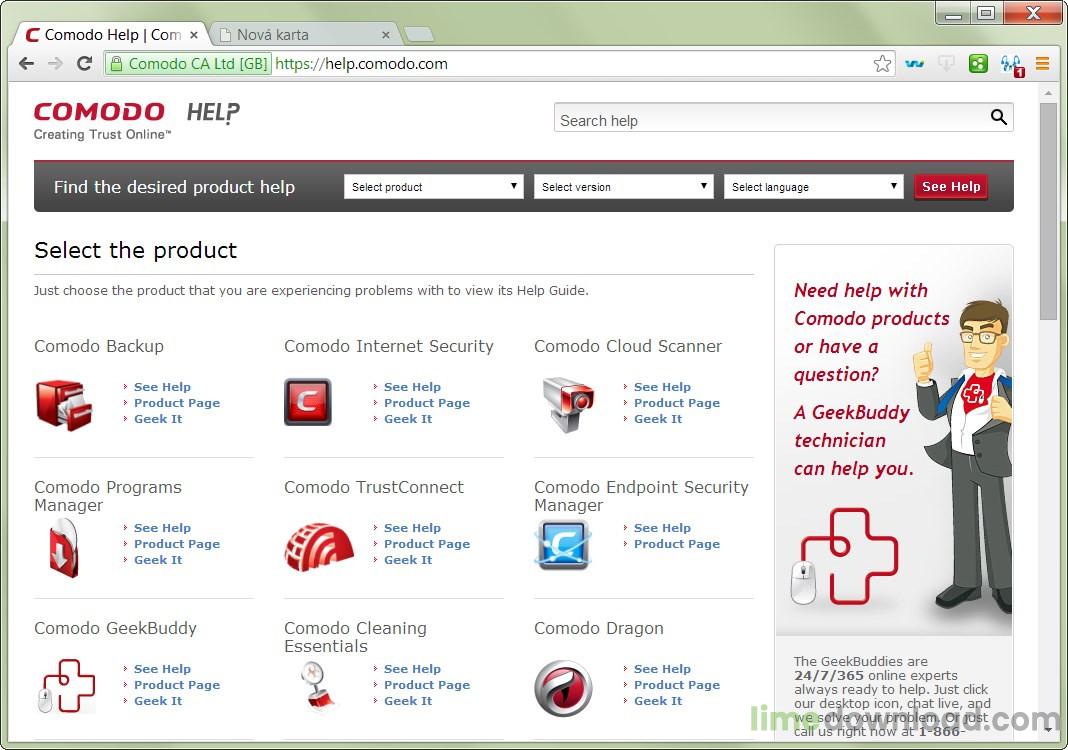Expand the Select product dropdown
The height and width of the screenshot is (750, 1068).
434,187
